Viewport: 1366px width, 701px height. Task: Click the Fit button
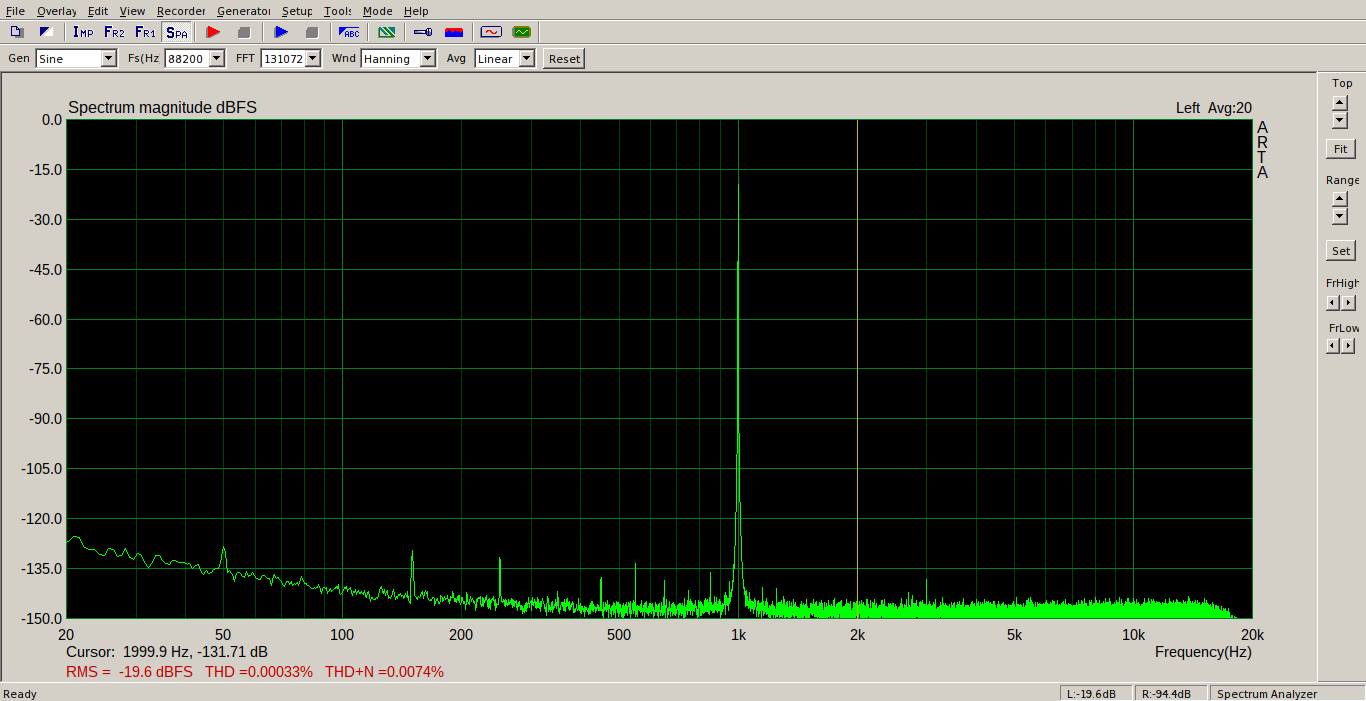(1341, 149)
